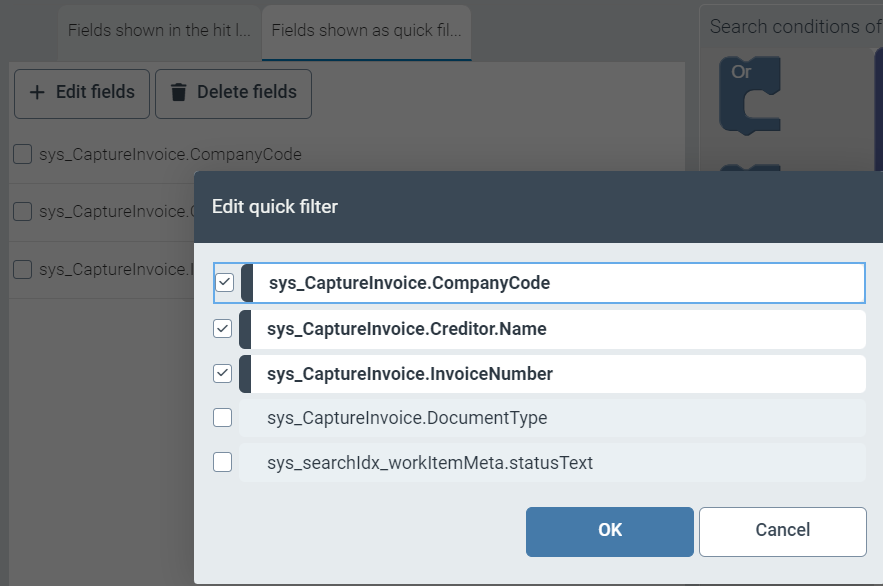
Task: Click the plus icon on Edit fields
Action: click(x=35, y=93)
